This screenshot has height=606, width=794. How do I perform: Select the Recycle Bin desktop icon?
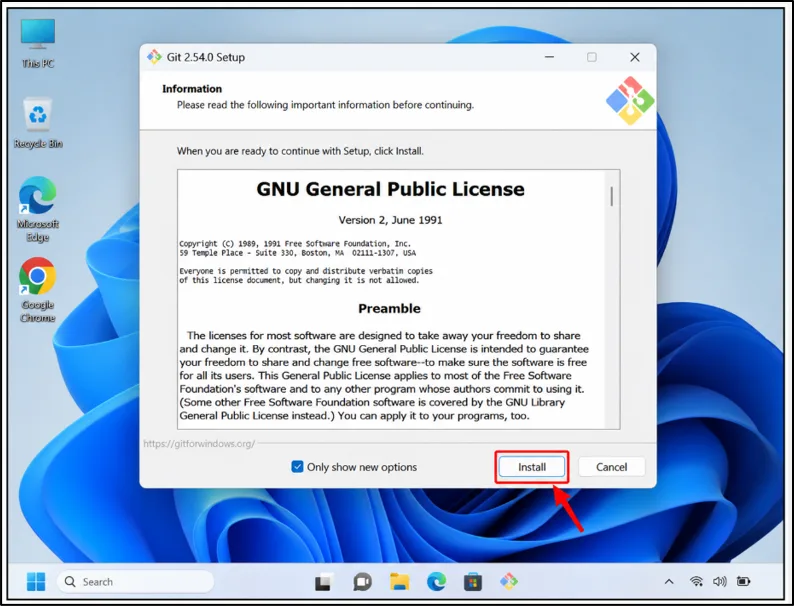click(x=38, y=123)
